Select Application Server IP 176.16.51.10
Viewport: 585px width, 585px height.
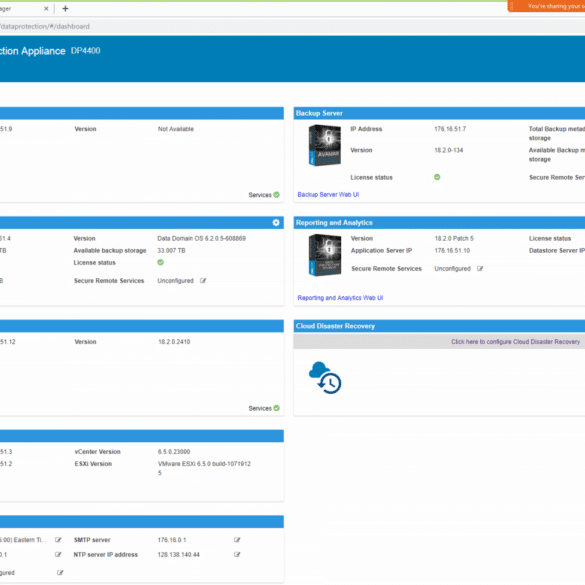coord(452,250)
